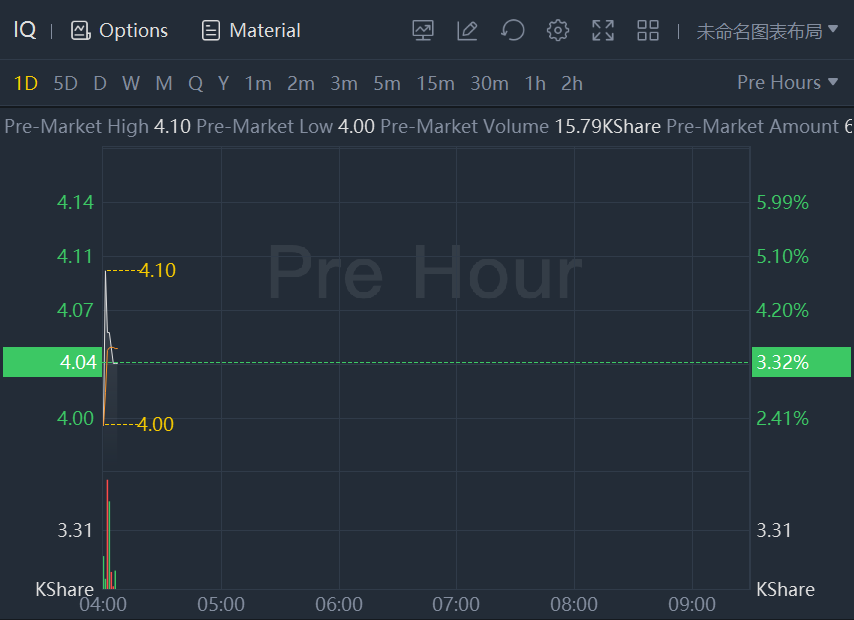The image size is (854, 620).
Task: Open chart settings gear icon
Action: [x=558, y=31]
